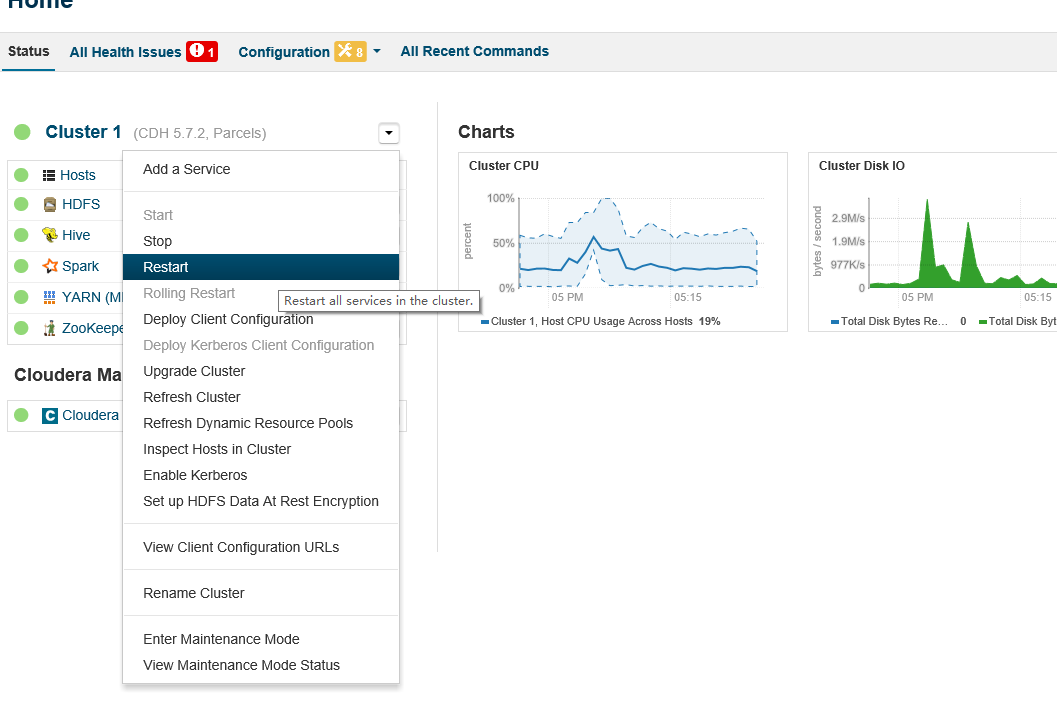Select Enable Kerberos menu item
Screen dimensions: 1057x723
261,475
